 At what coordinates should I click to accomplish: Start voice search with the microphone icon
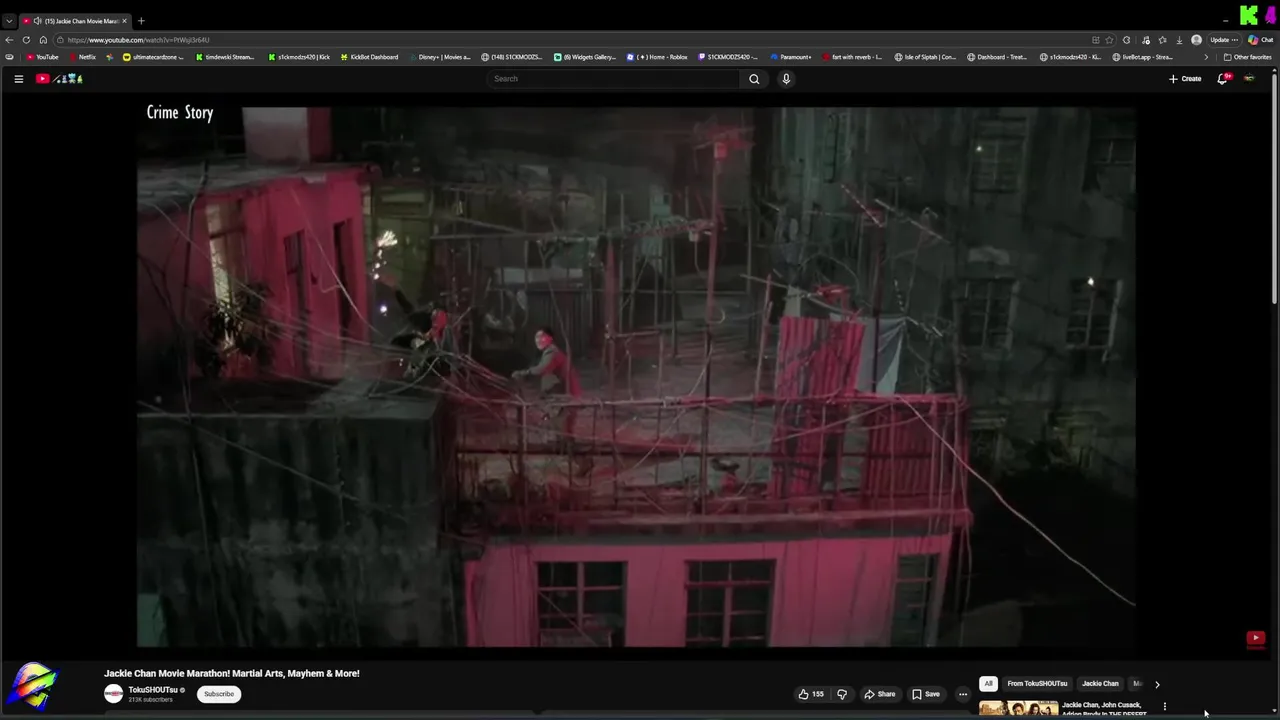coord(786,79)
